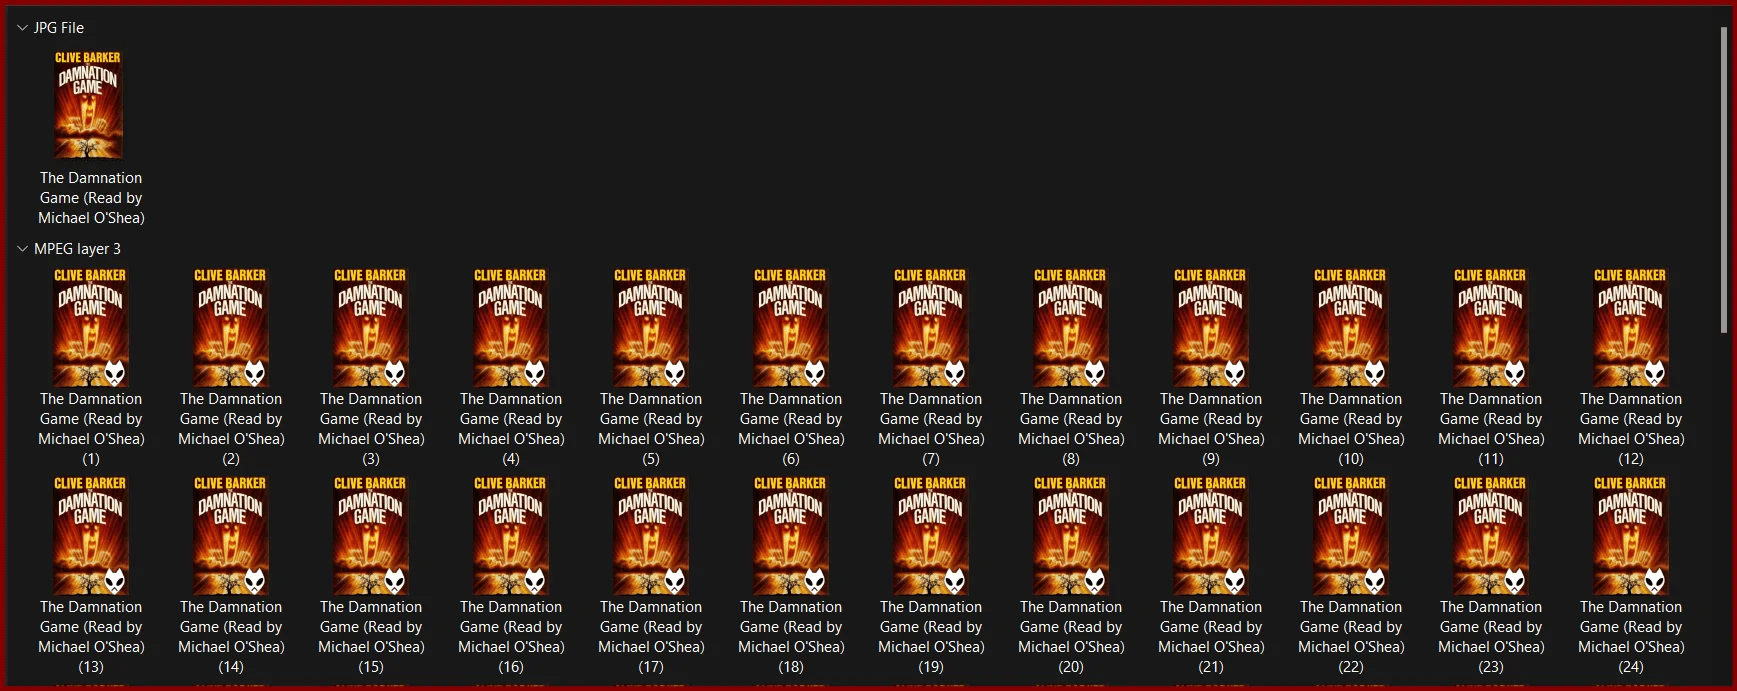Select MP3 file numbered (1)
Viewport: 1737px width, 691px height.
91,367
